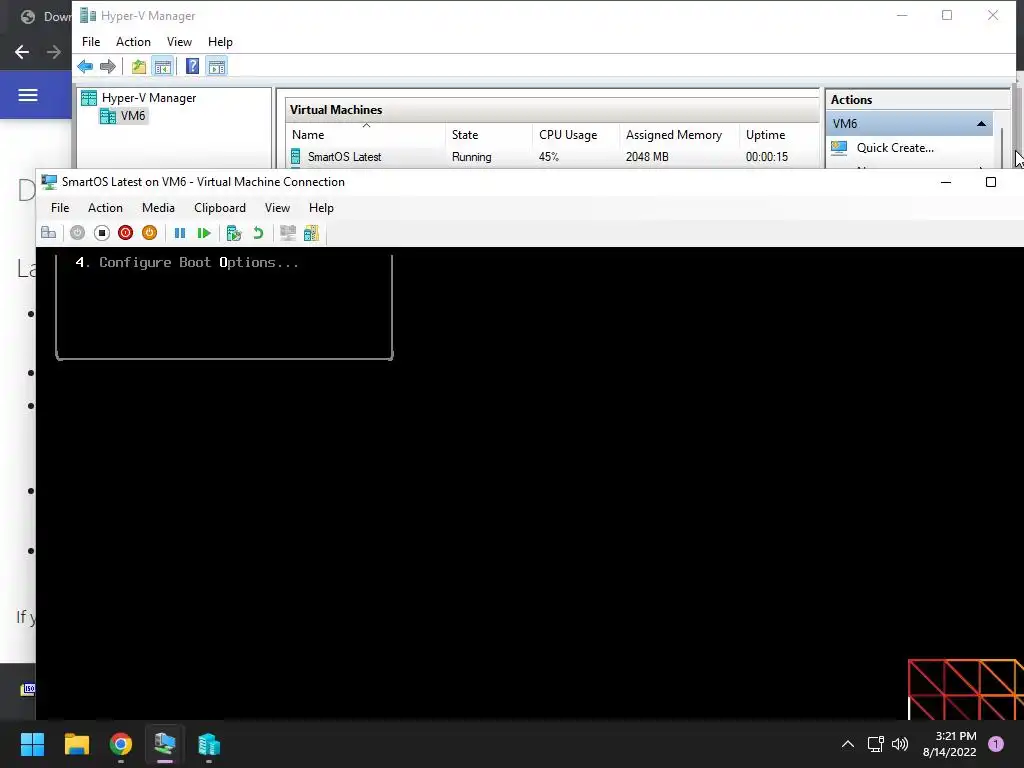Switch to Virtual Machine Connection taskbar icon
1024x768 pixels.
coord(165,744)
